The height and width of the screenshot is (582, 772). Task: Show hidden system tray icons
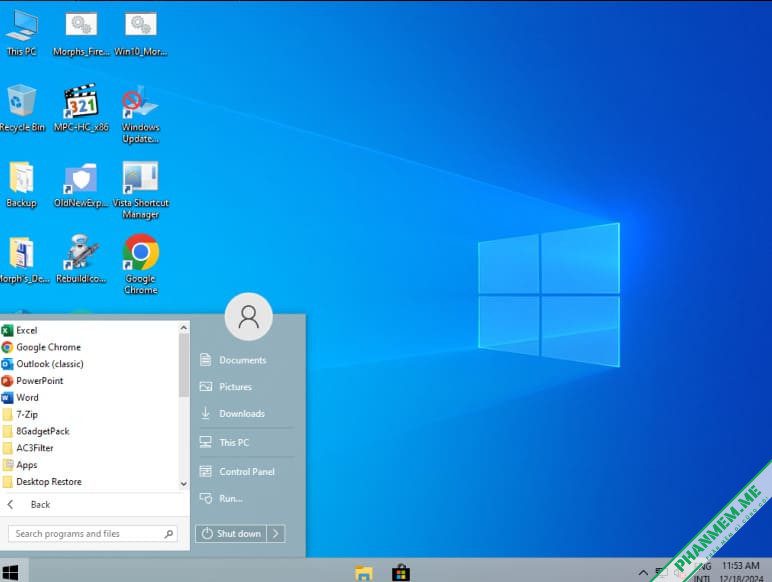(x=643, y=572)
